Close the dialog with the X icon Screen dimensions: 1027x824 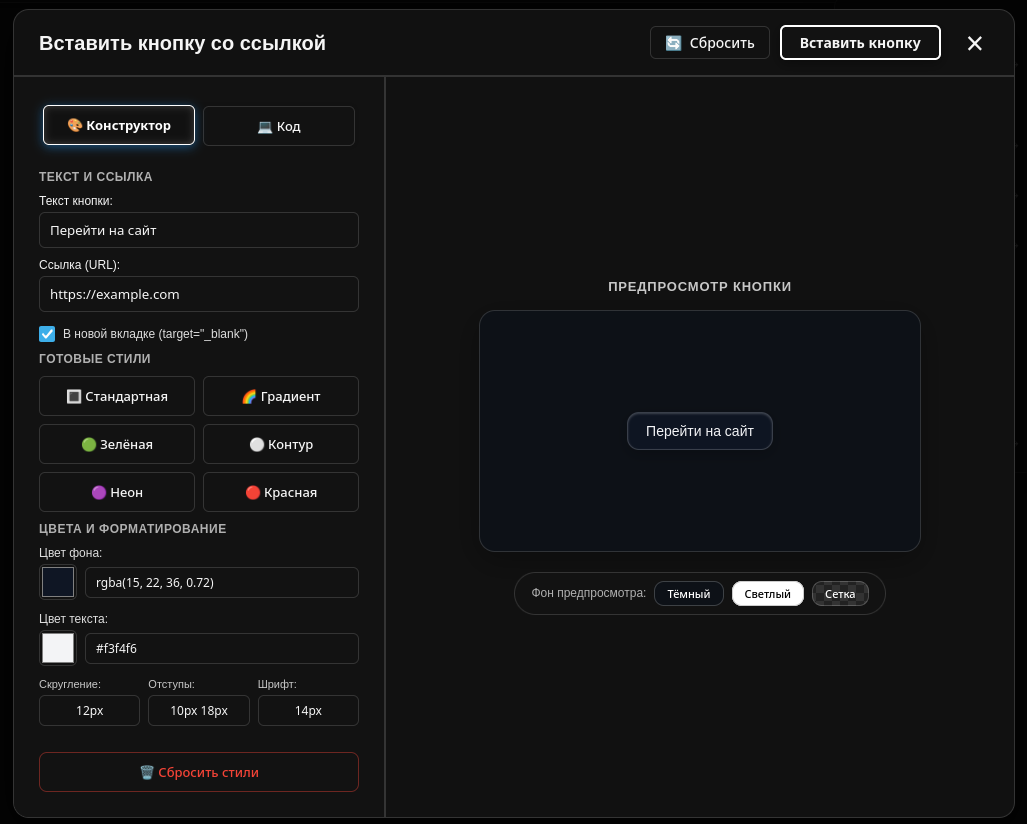(975, 43)
